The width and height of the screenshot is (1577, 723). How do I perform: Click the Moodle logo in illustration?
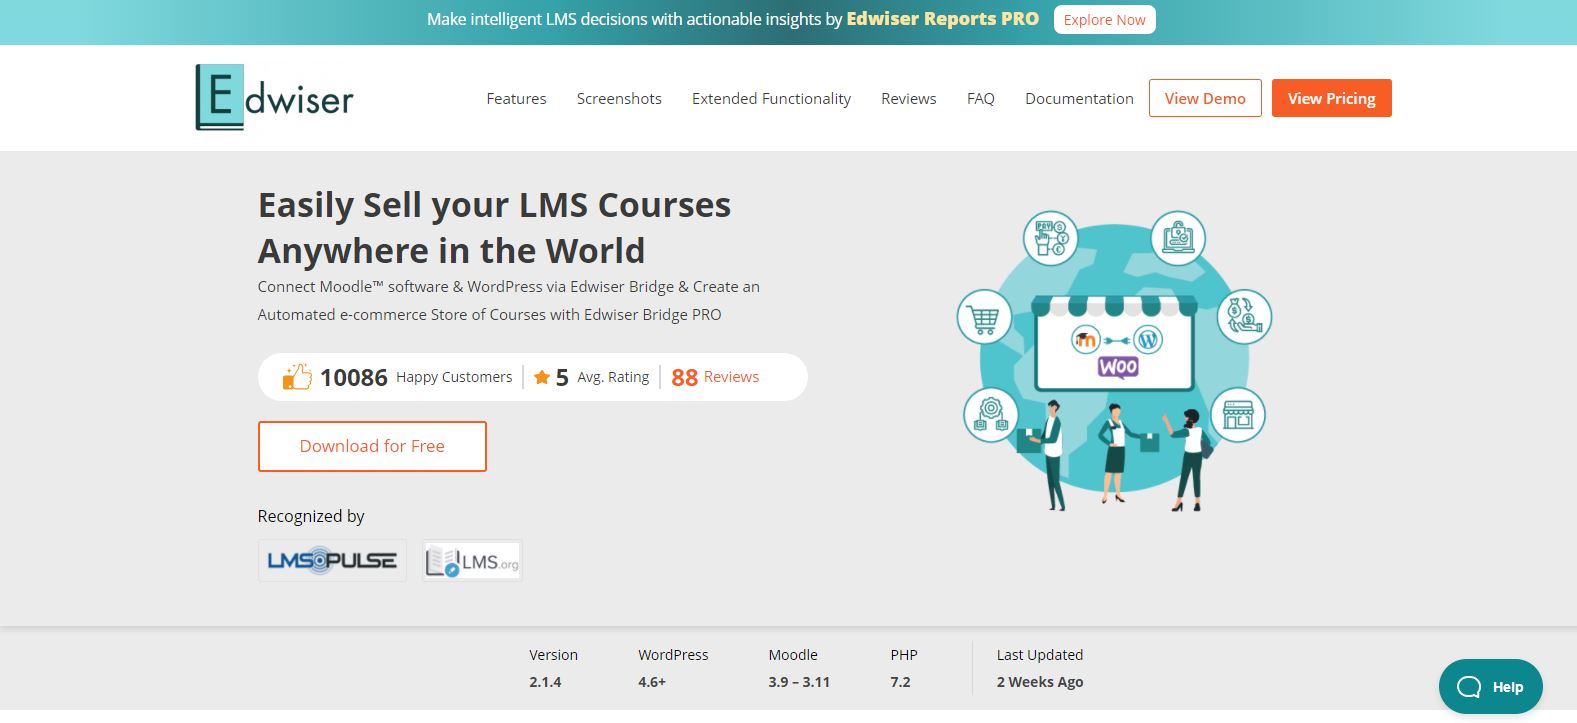click(x=1086, y=340)
